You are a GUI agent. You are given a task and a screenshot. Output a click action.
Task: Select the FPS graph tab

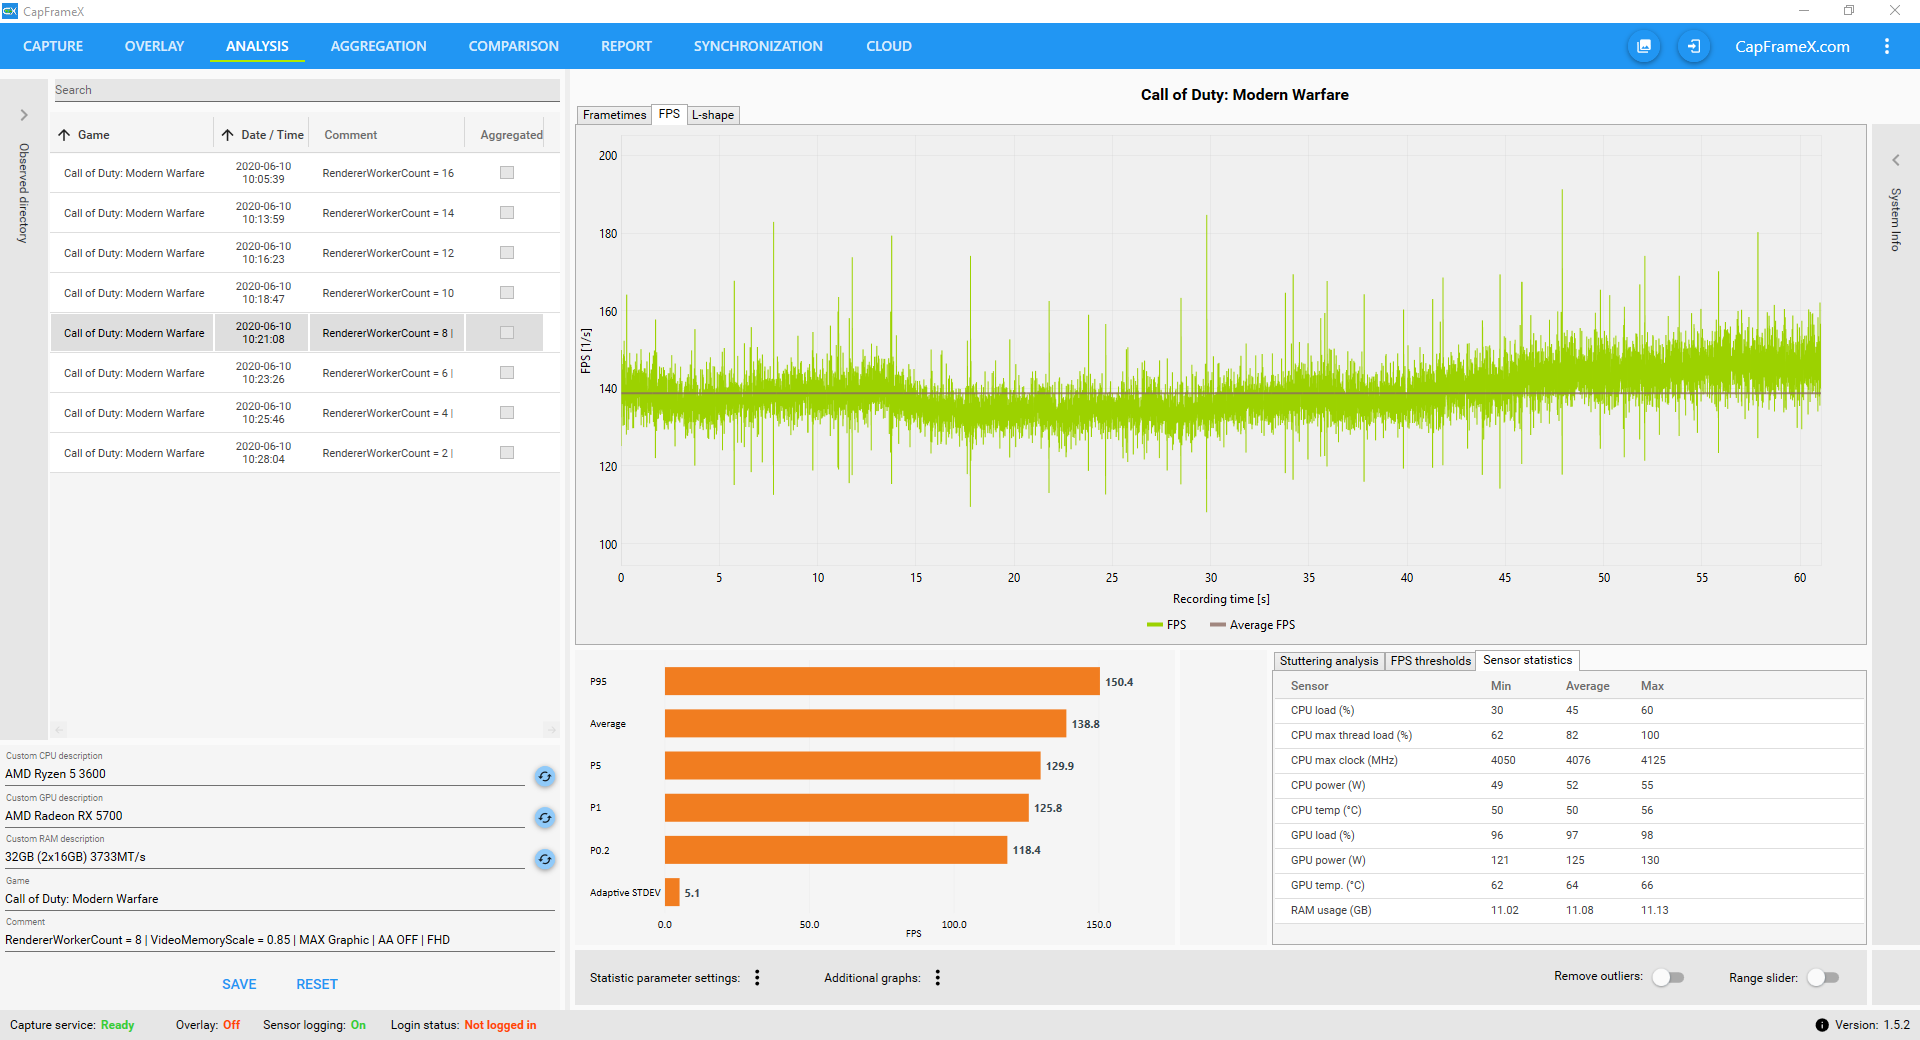coord(669,114)
